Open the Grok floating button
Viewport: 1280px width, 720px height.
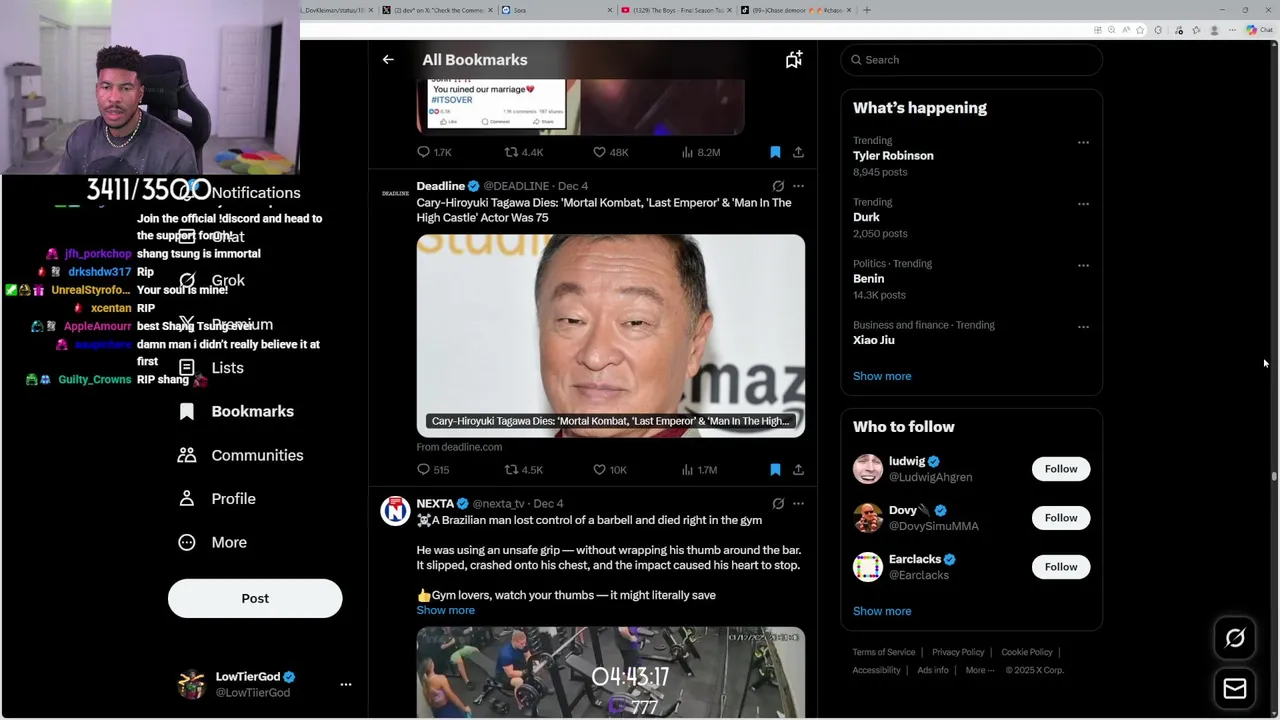[x=1235, y=638]
